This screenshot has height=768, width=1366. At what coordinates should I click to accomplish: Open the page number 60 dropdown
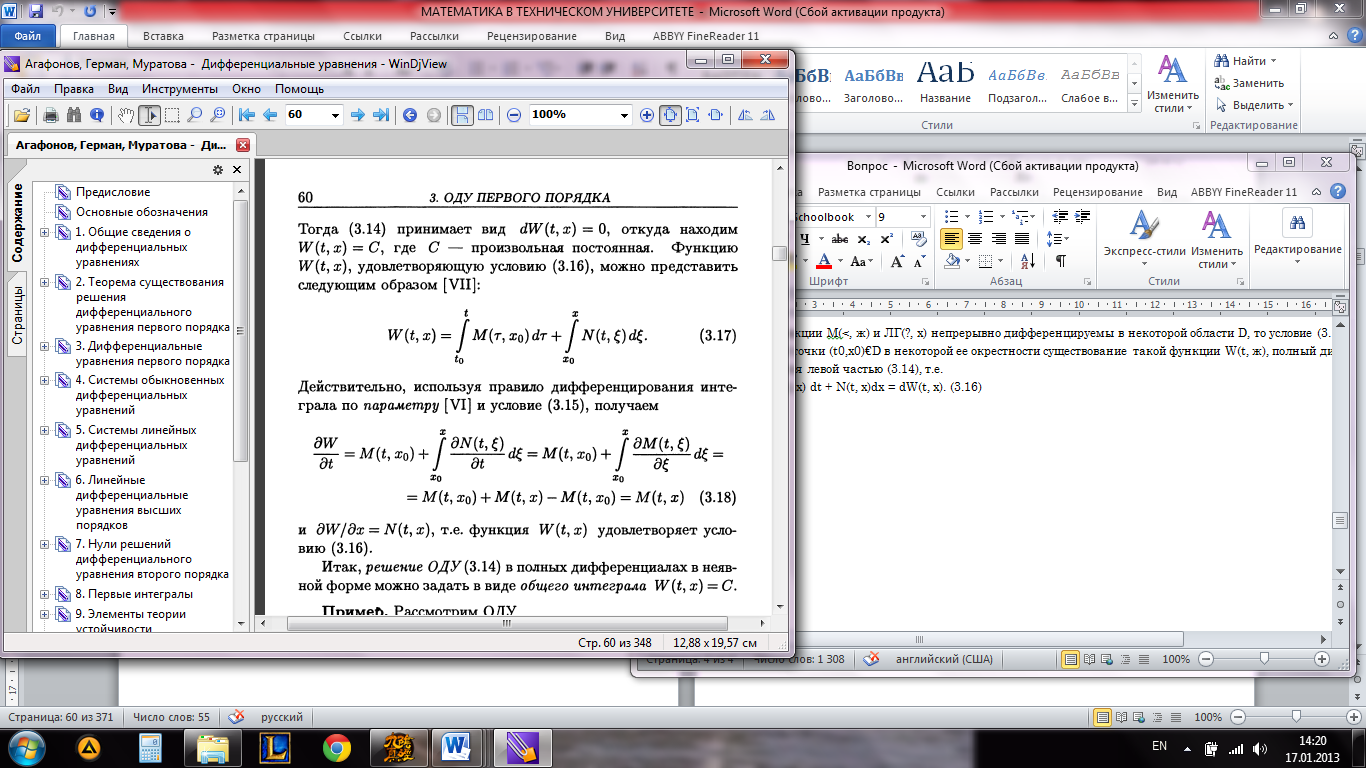(334, 115)
